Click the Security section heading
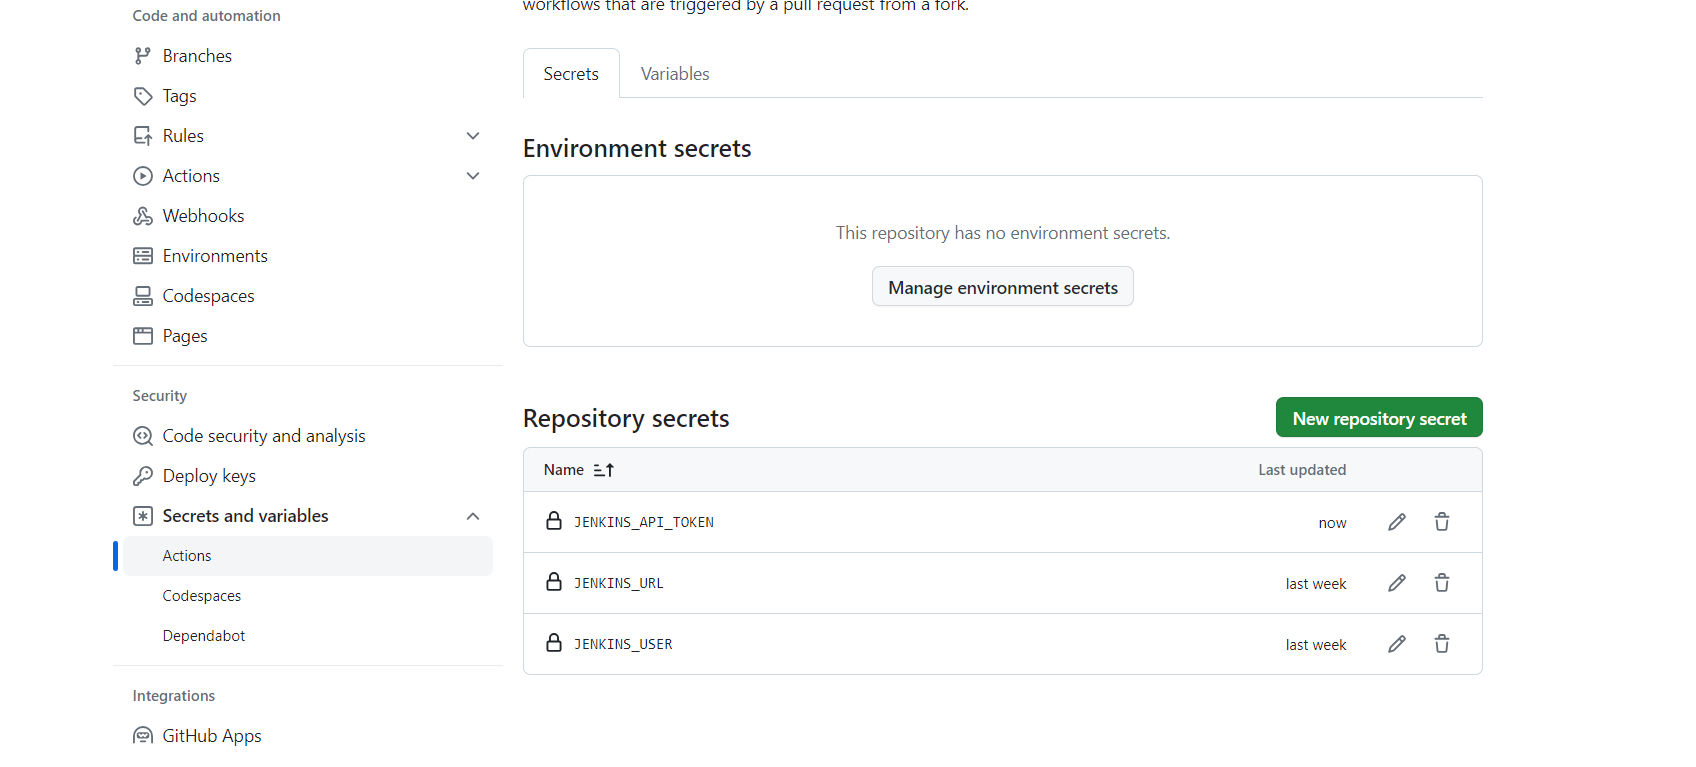 159,396
